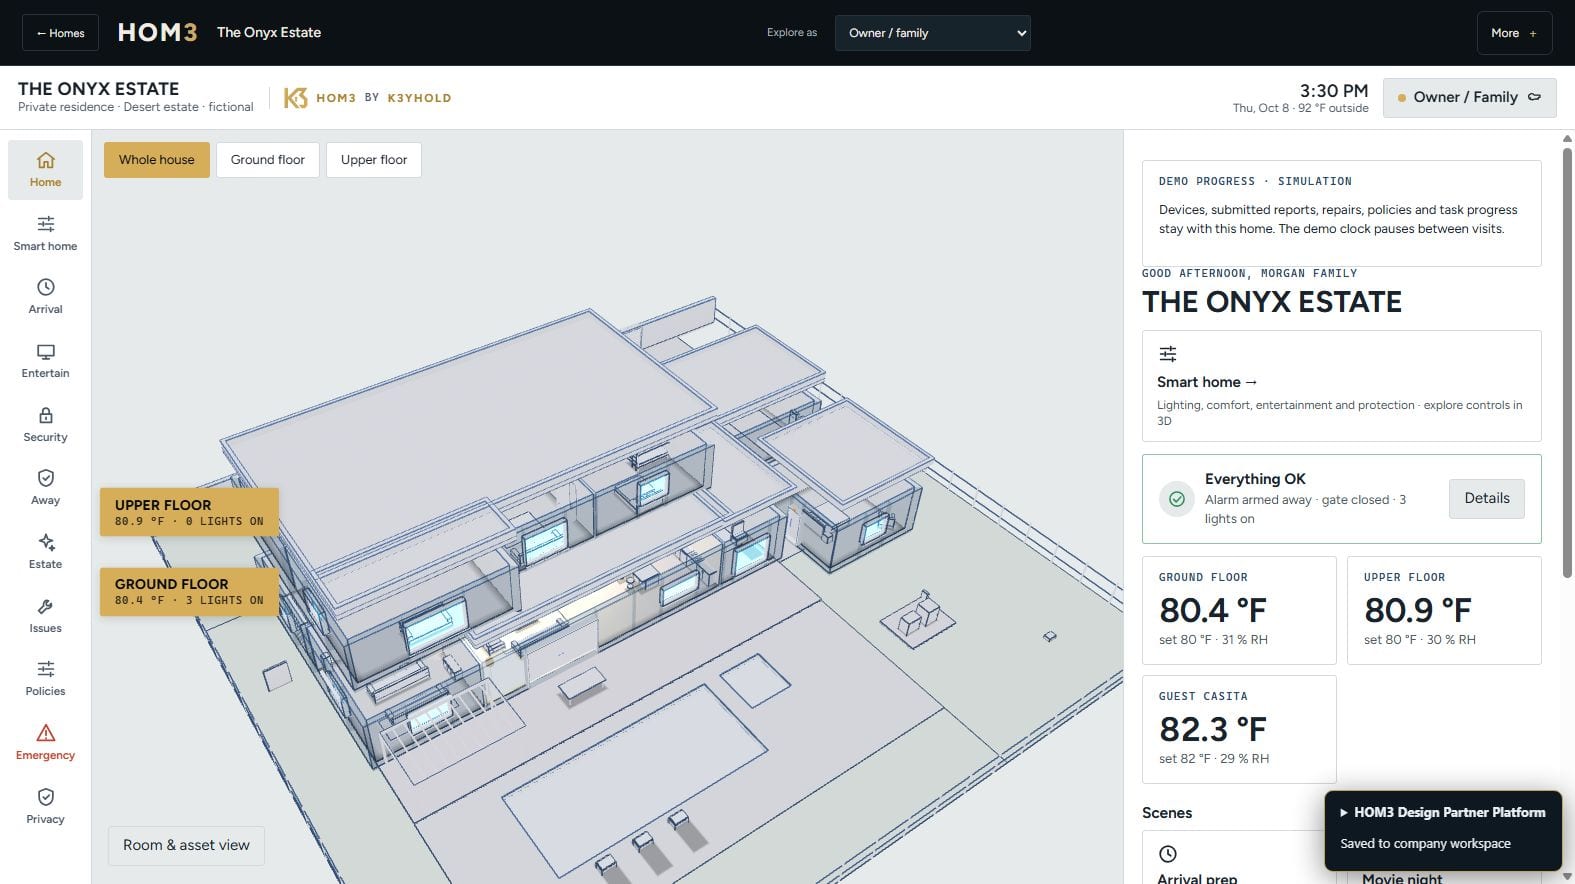Screen dimensions: 1575x884
Task: Follow the Smart home arrow link
Action: pos(1207,382)
